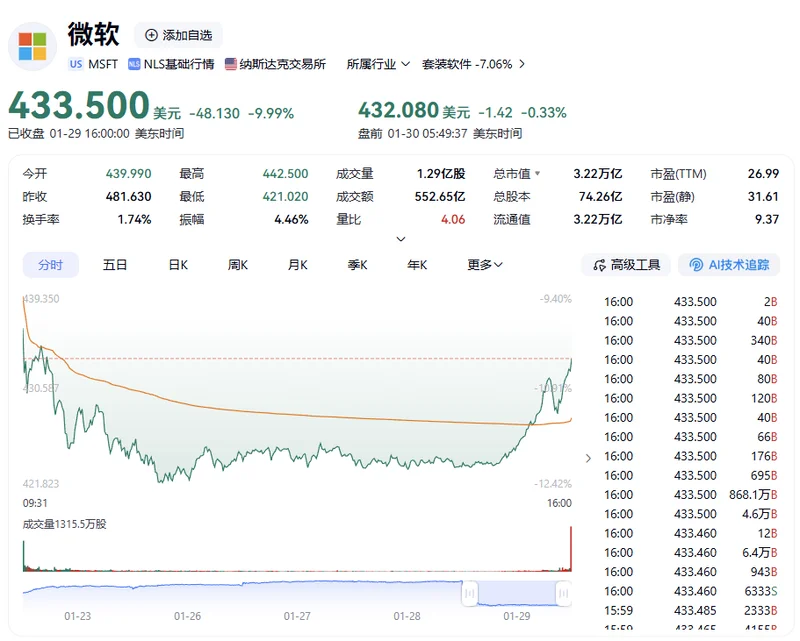Click the US market badge icon
The image size is (800, 641).
click(76, 64)
